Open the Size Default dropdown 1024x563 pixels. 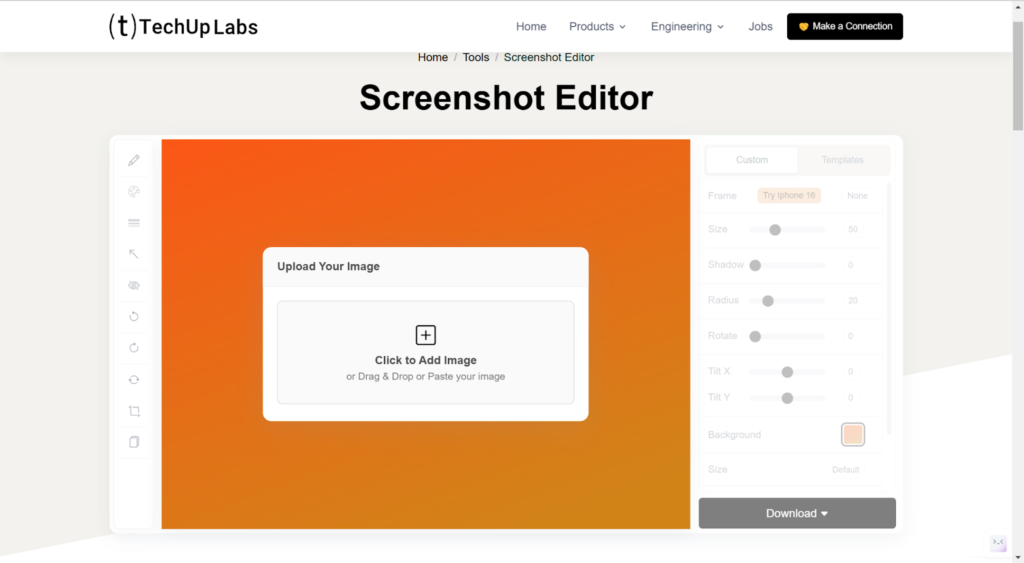(x=846, y=470)
